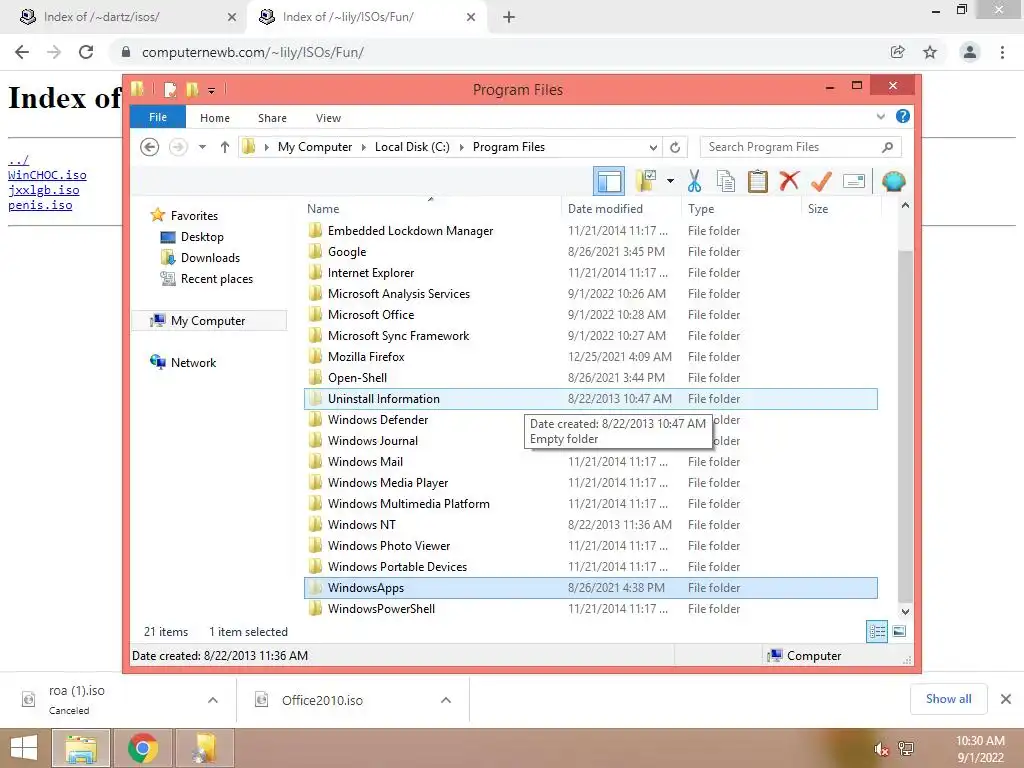Screen dimensions: 1024x768
Task: Click My Computer in address breadcrumb
Action: click(315, 147)
